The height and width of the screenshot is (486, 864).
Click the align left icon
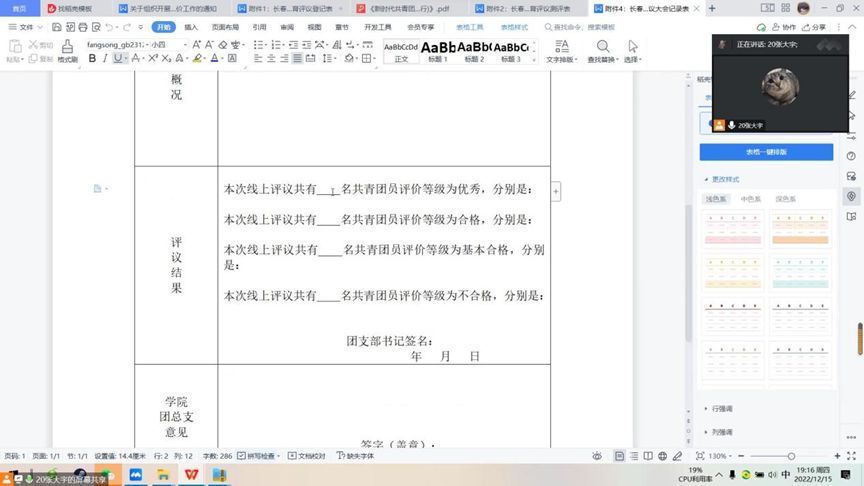click(x=258, y=58)
